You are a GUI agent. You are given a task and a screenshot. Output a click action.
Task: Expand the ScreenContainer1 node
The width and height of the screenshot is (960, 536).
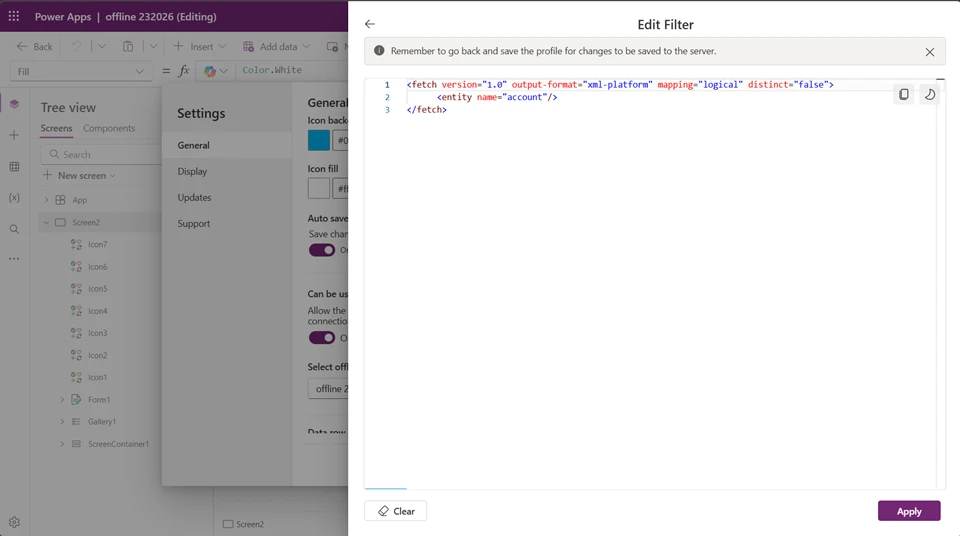tap(62, 444)
